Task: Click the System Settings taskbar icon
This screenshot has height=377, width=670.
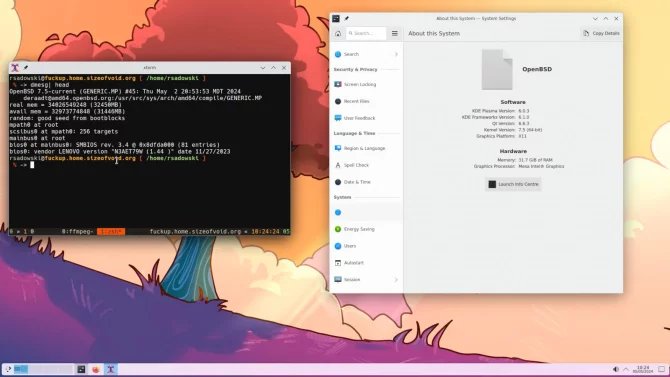Action: 81,369
